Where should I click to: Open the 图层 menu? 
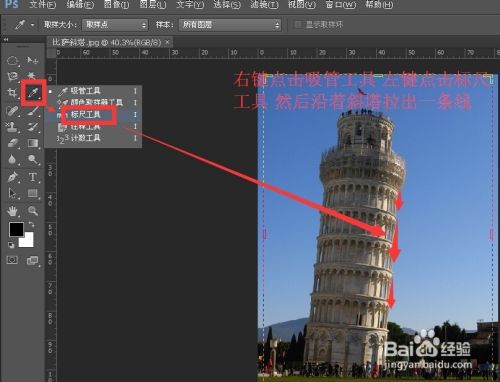153,5
